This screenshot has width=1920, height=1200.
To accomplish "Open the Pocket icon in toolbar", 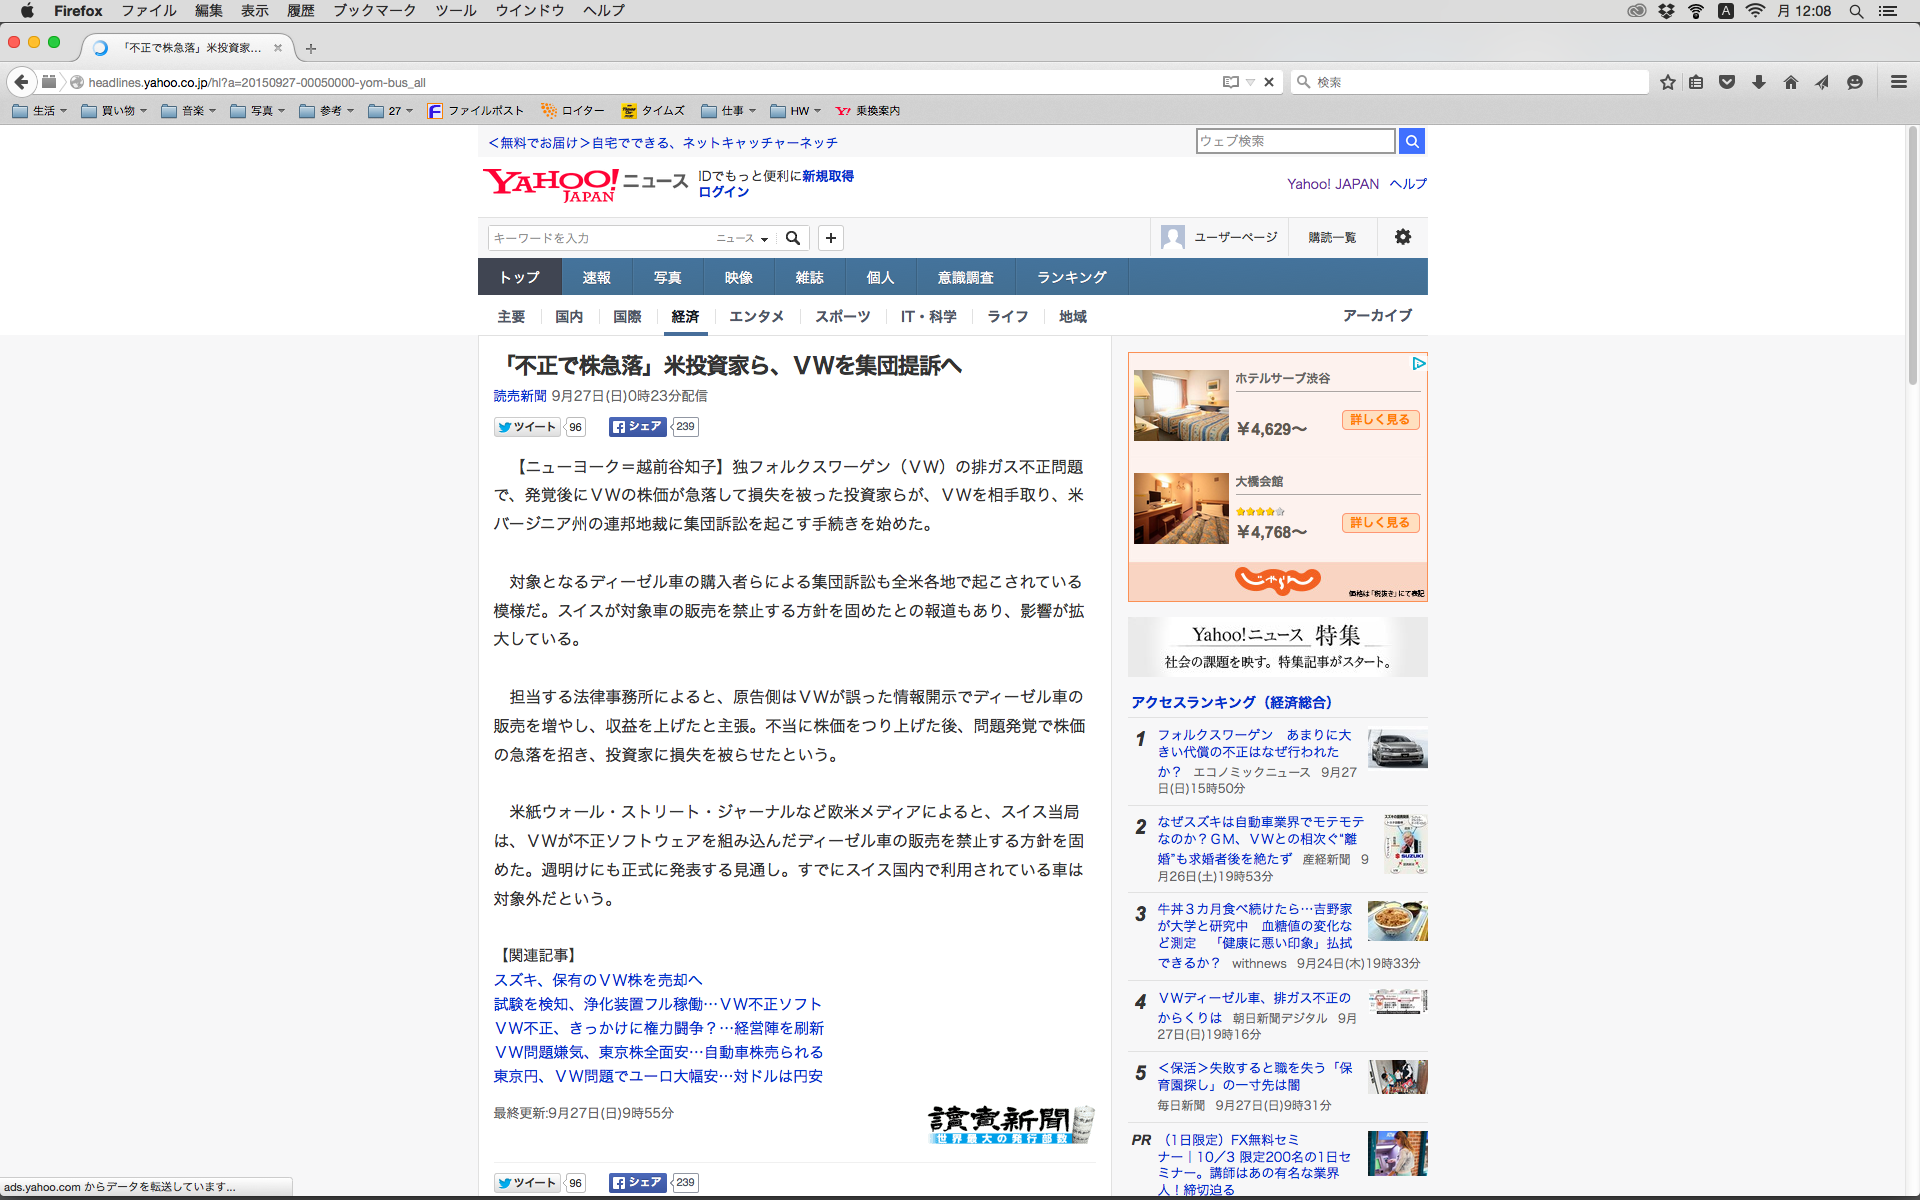I will click(1727, 82).
